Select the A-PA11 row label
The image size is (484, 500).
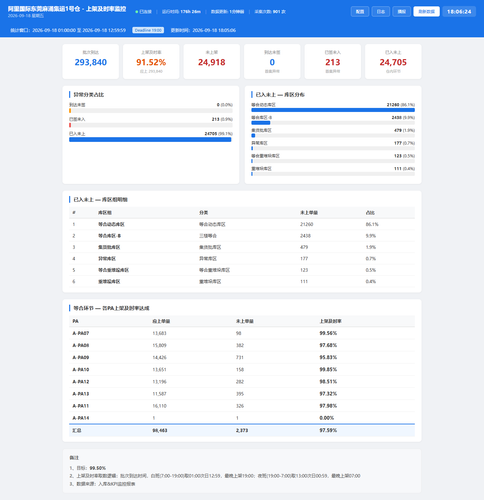(x=81, y=406)
